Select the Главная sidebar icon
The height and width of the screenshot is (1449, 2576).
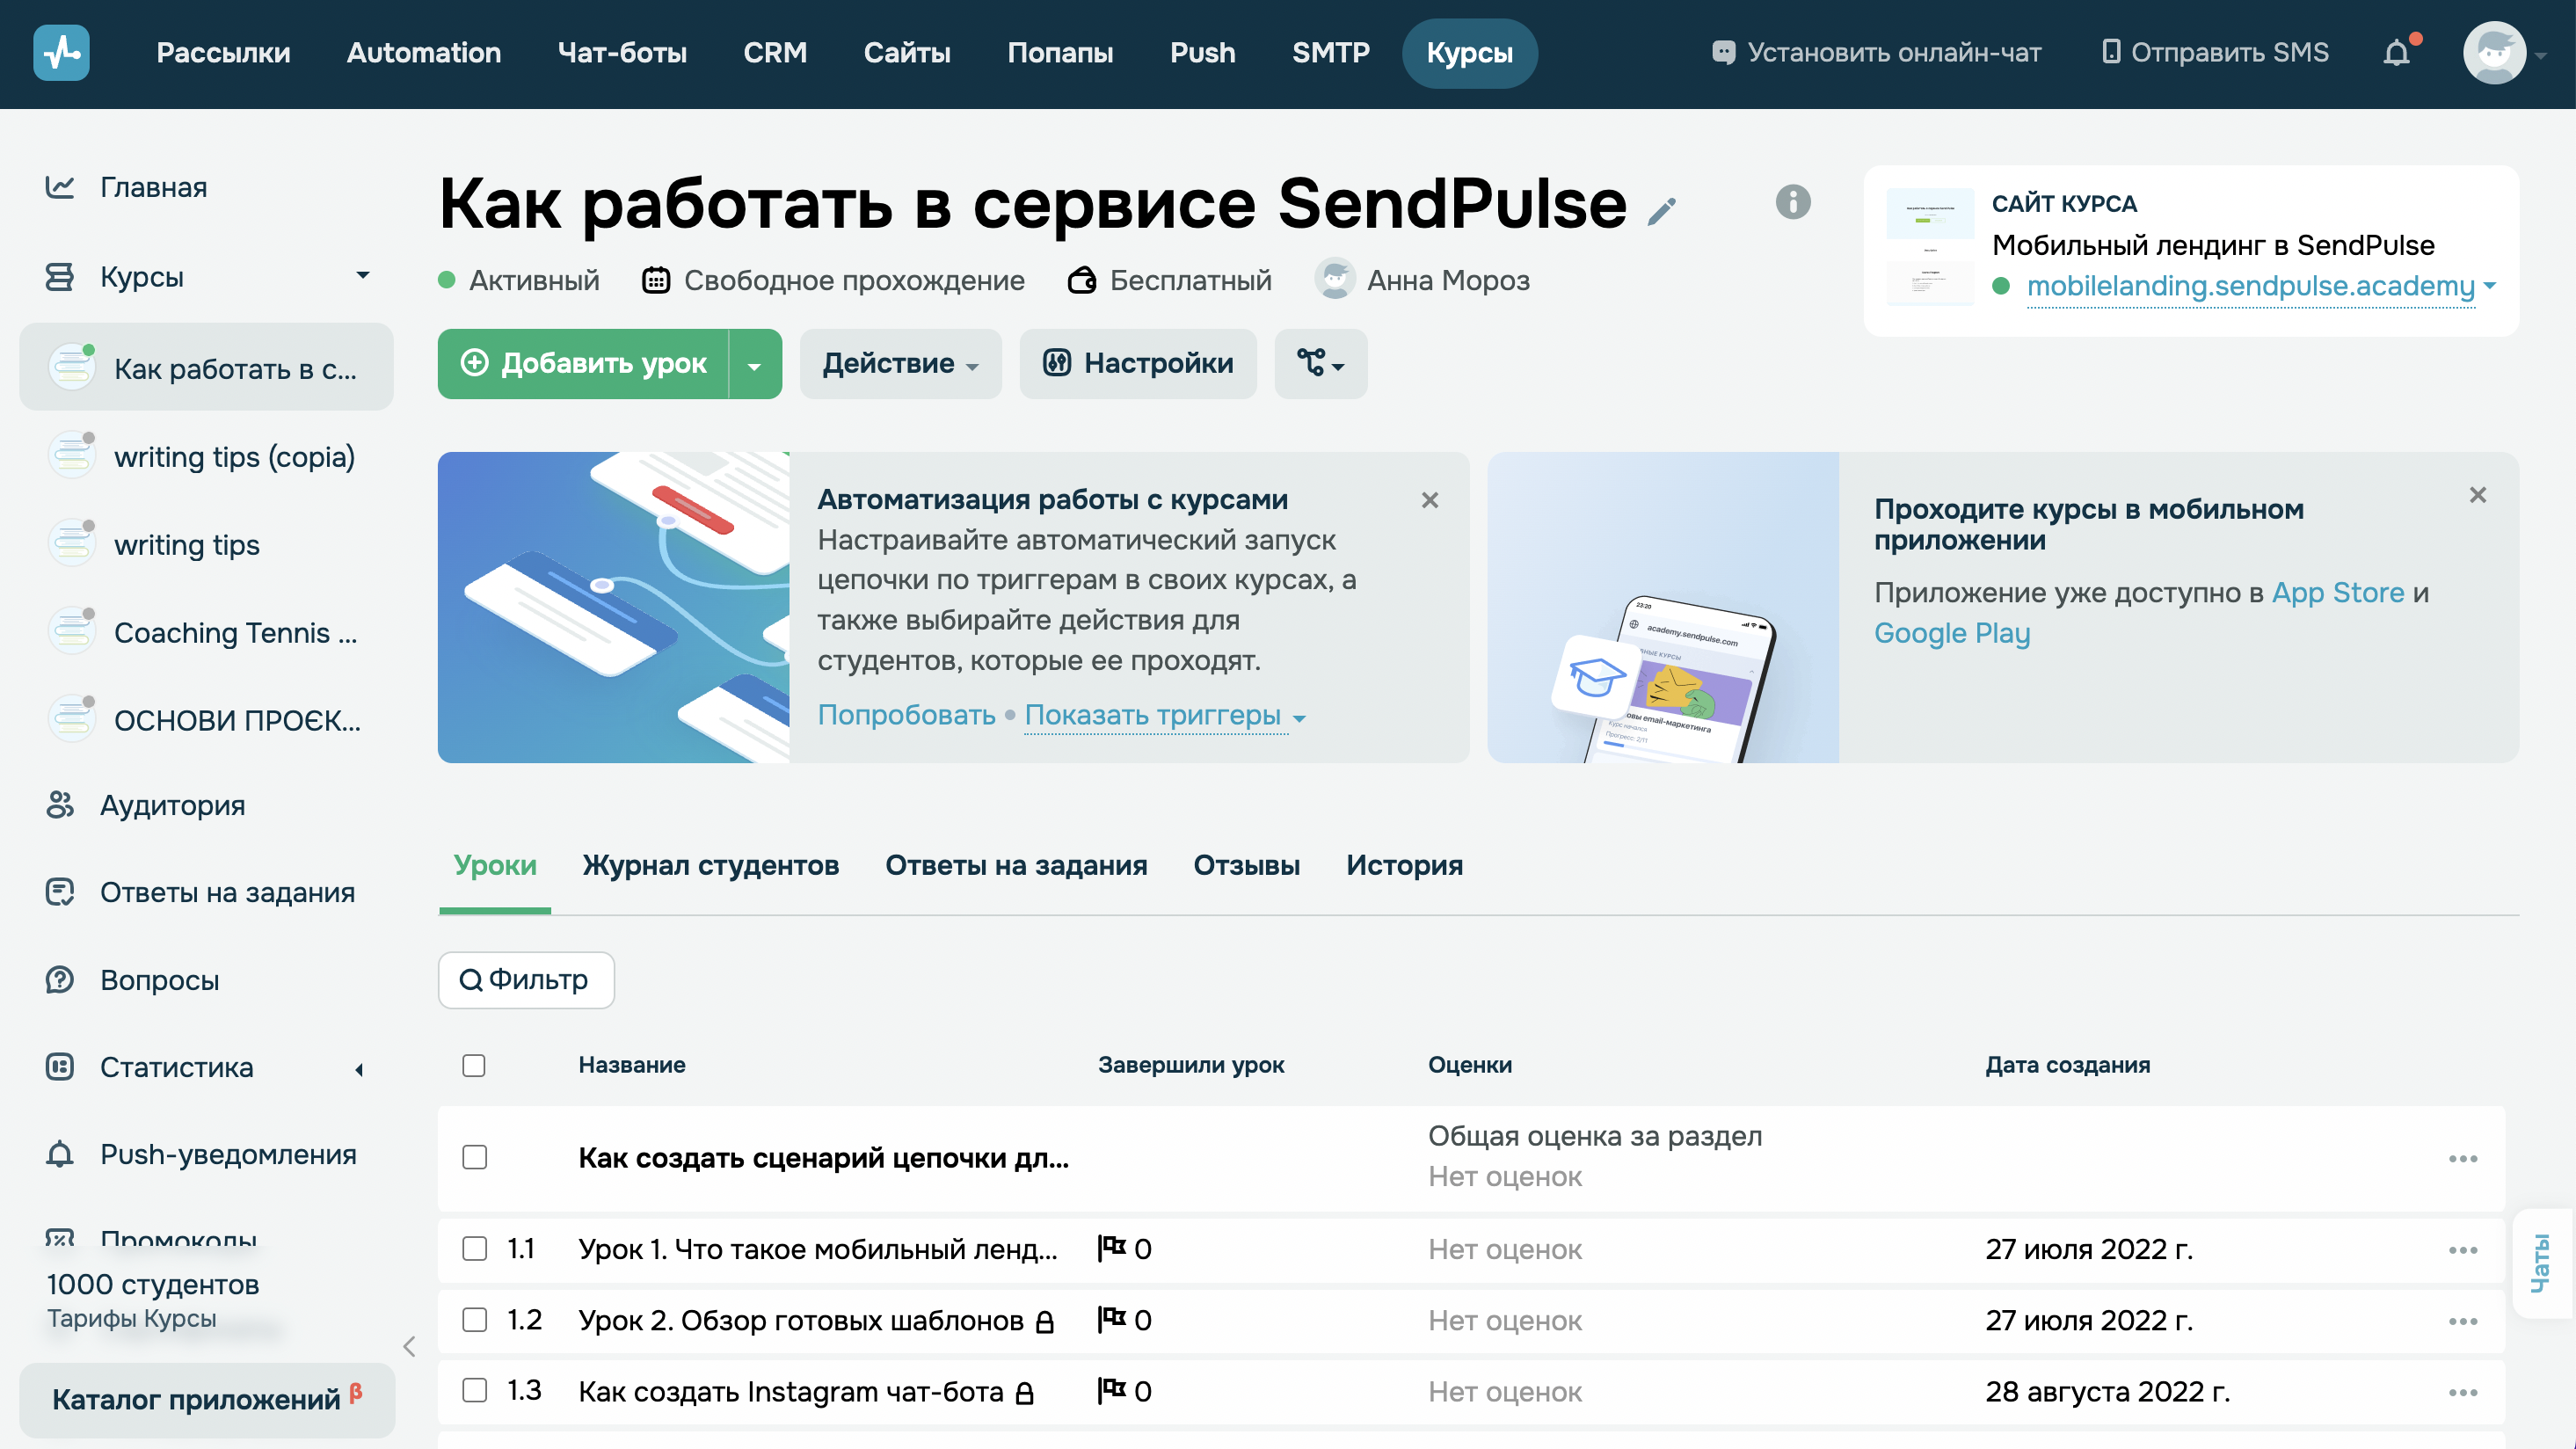pos(60,187)
